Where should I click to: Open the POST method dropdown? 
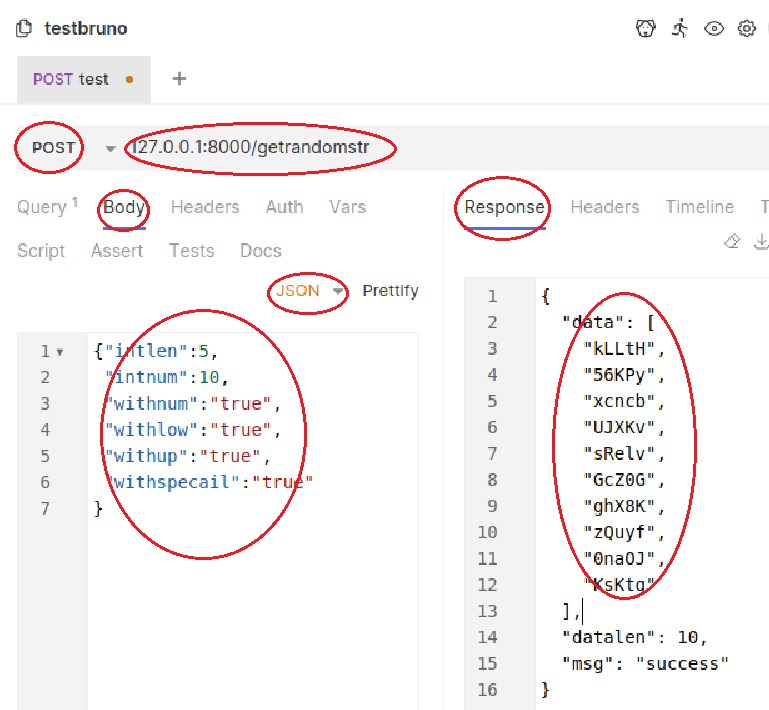tap(110, 148)
